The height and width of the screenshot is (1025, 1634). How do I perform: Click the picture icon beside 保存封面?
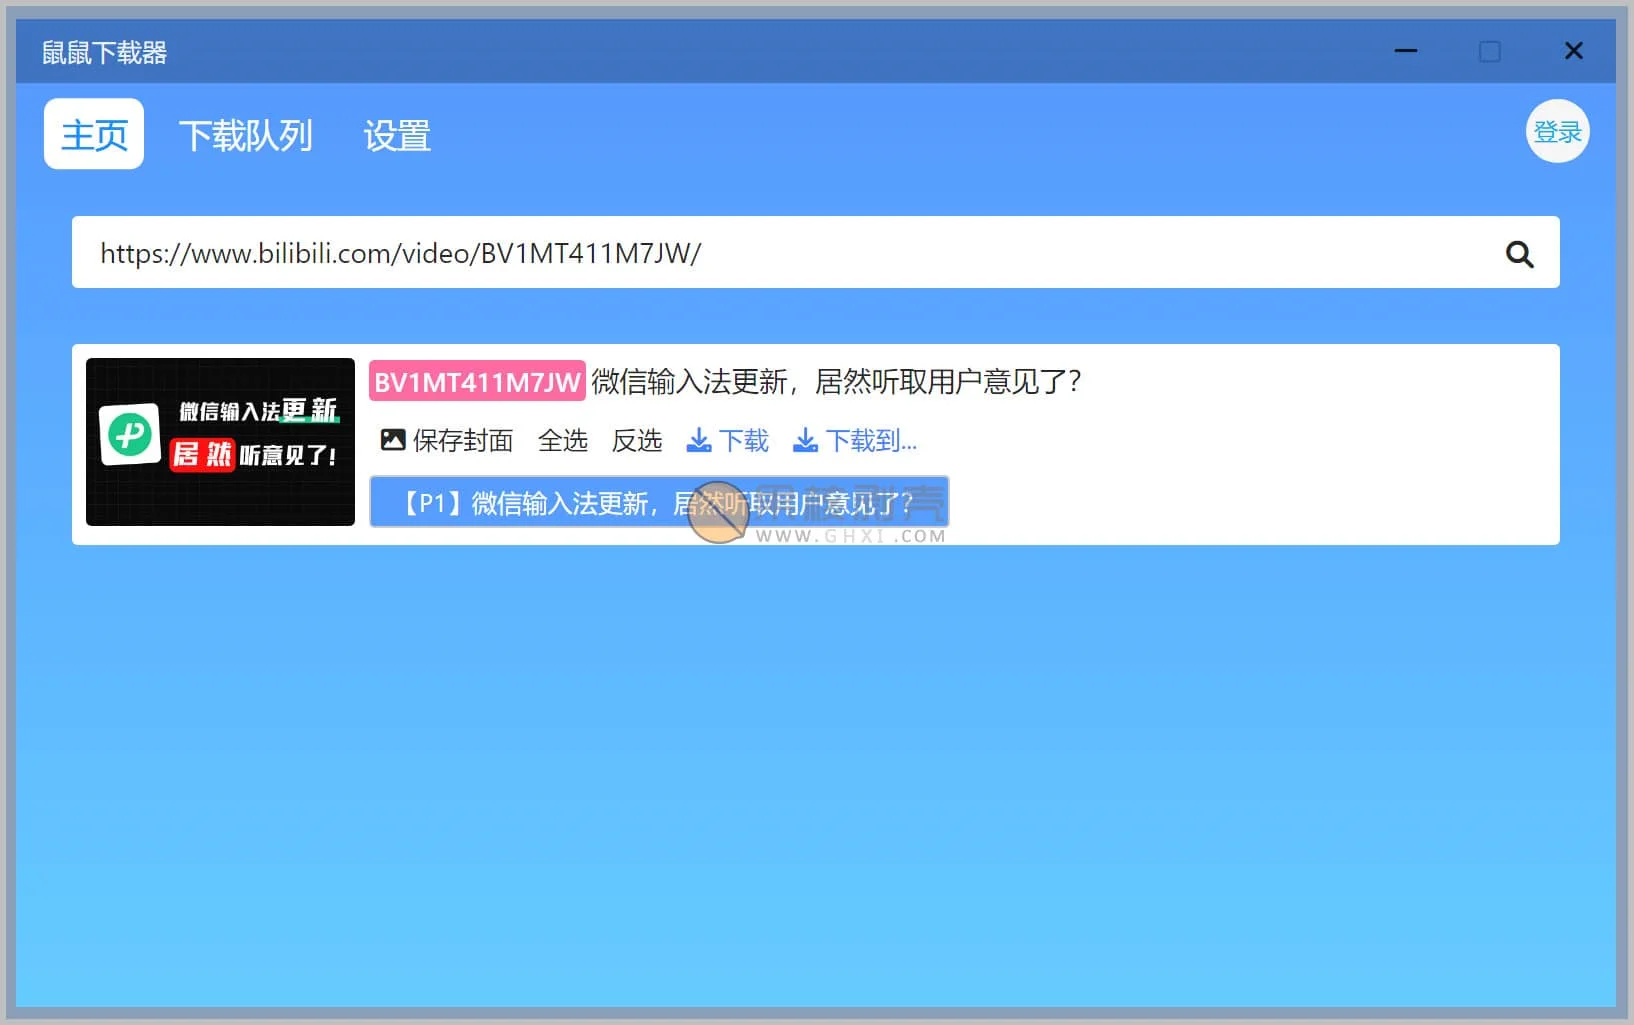pyautogui.click(x=393, y=440)
